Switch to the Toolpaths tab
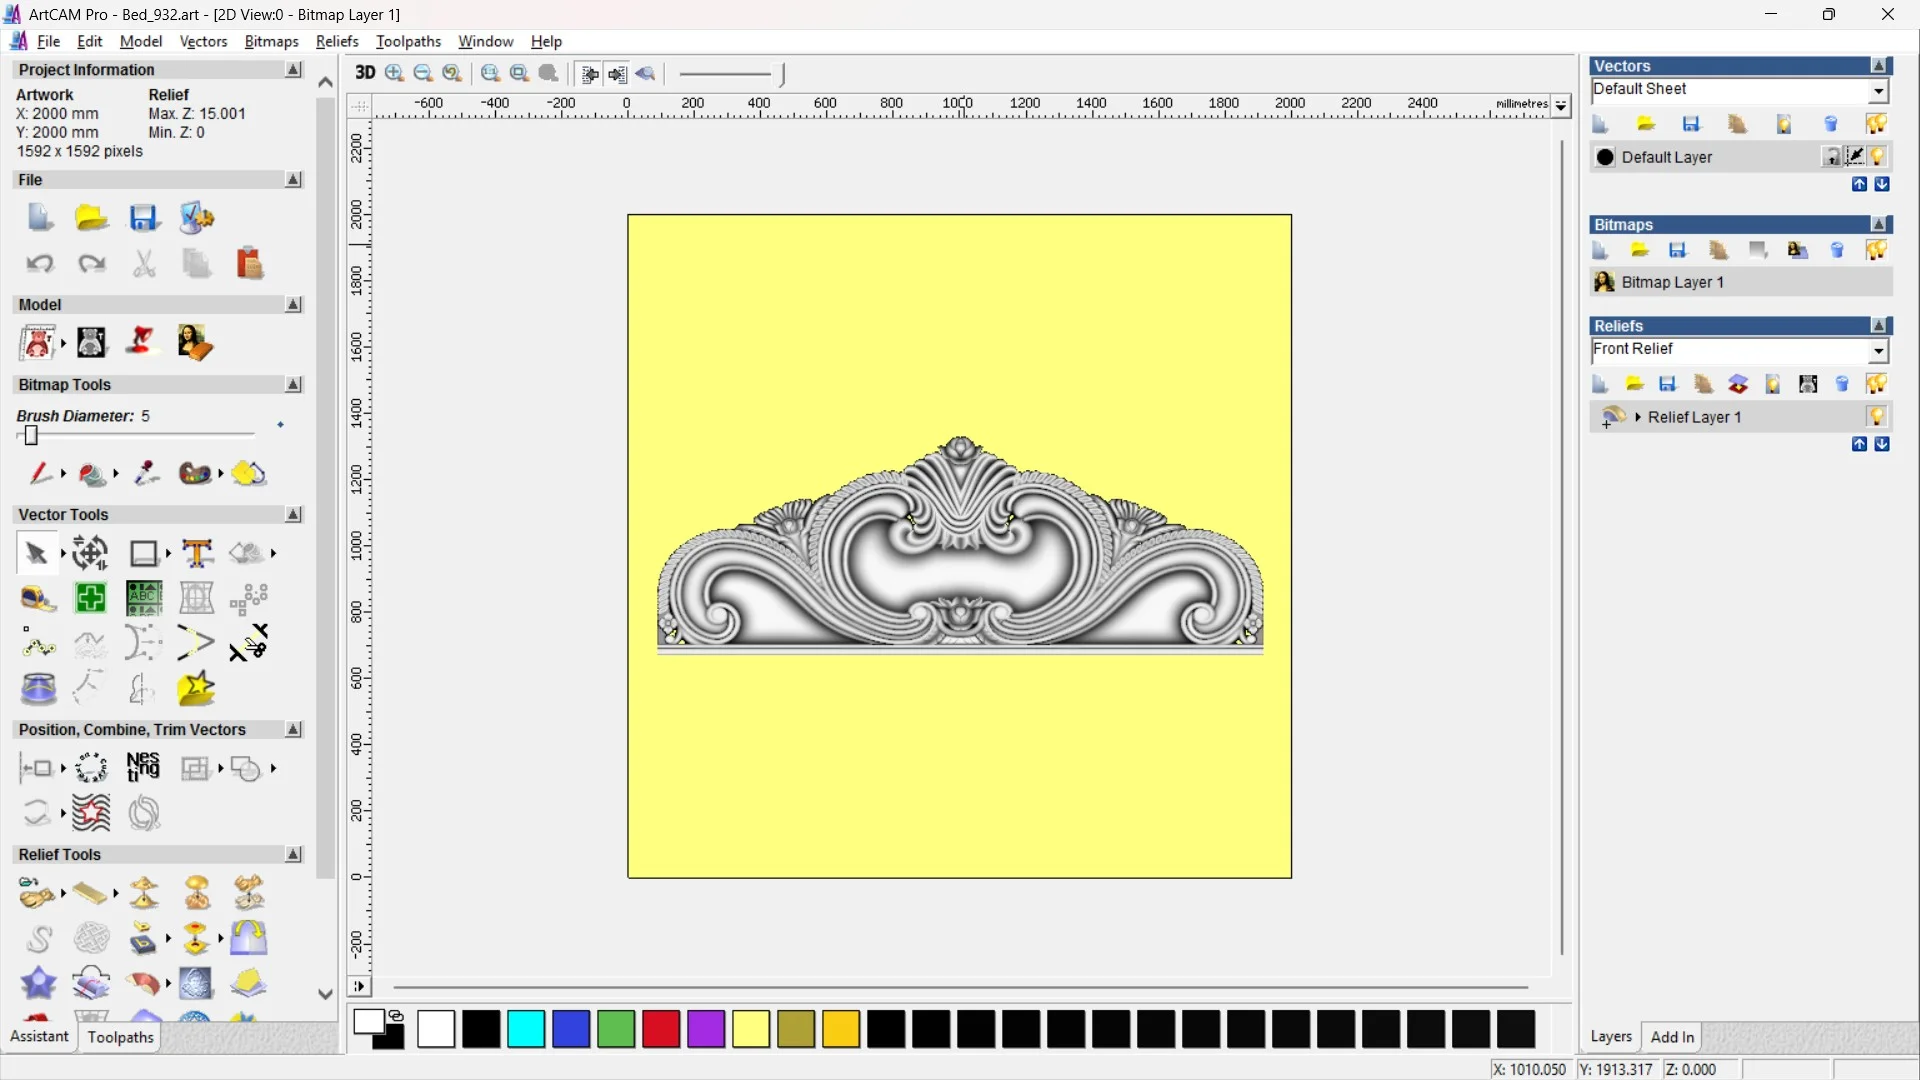 (x=120, y=1037)
